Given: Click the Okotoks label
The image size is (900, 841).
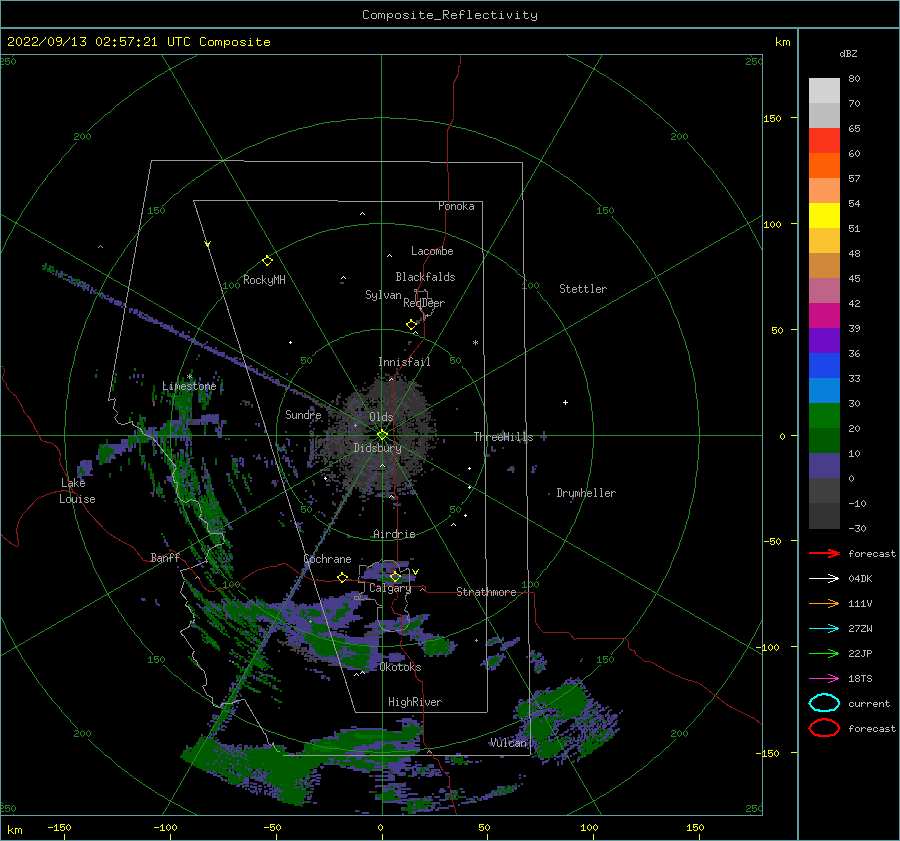Looking at the screenshot, I should (x=400, y=667).
